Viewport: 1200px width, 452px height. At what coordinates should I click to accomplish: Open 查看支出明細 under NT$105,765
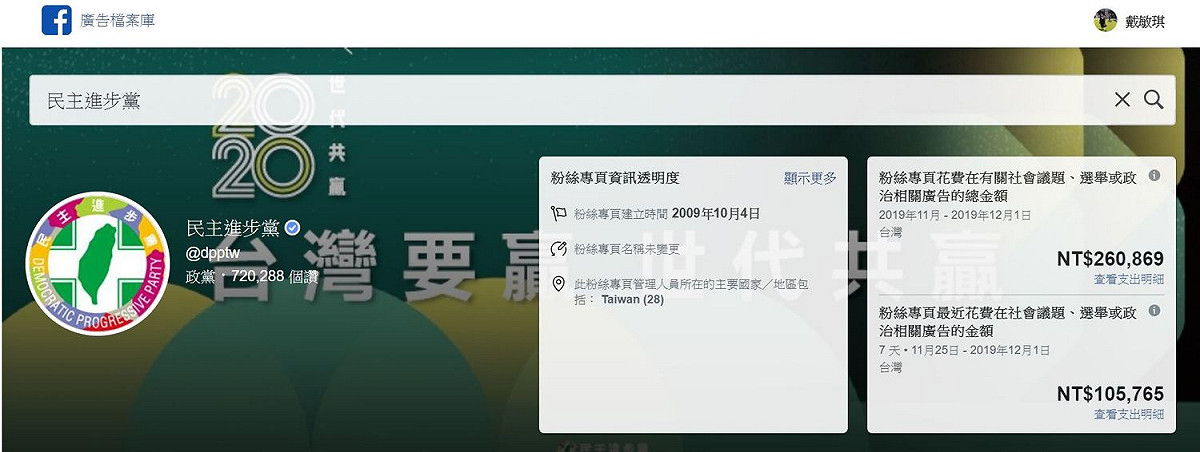tap(1129, 414)
